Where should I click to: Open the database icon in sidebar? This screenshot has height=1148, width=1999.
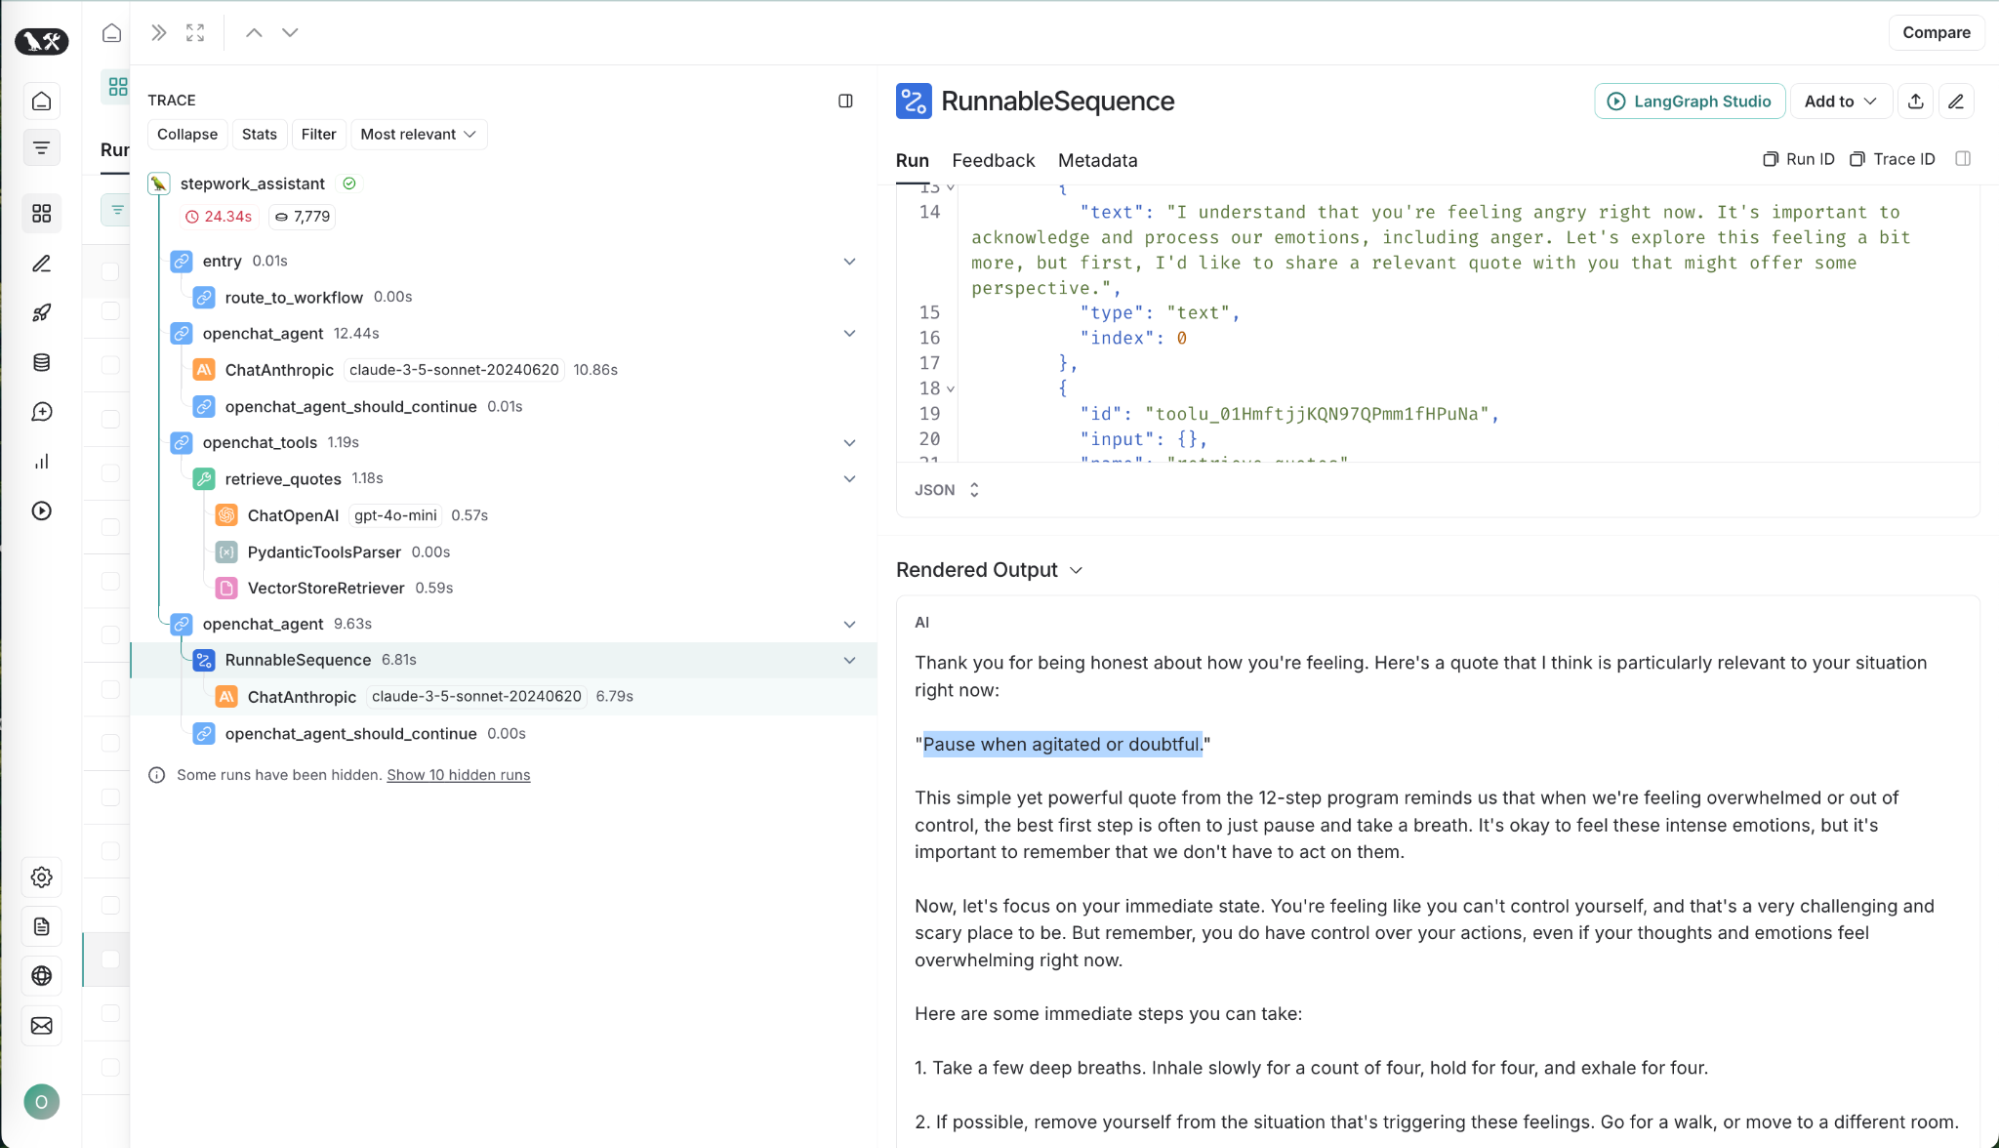click(41, 363)
